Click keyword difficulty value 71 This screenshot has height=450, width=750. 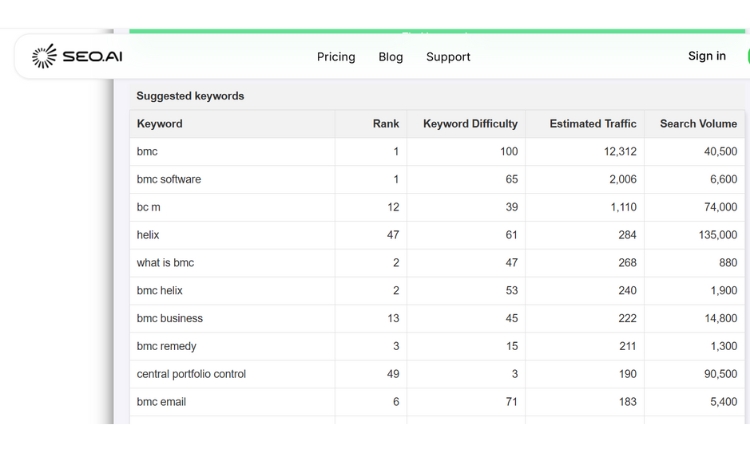coord(512,402)
